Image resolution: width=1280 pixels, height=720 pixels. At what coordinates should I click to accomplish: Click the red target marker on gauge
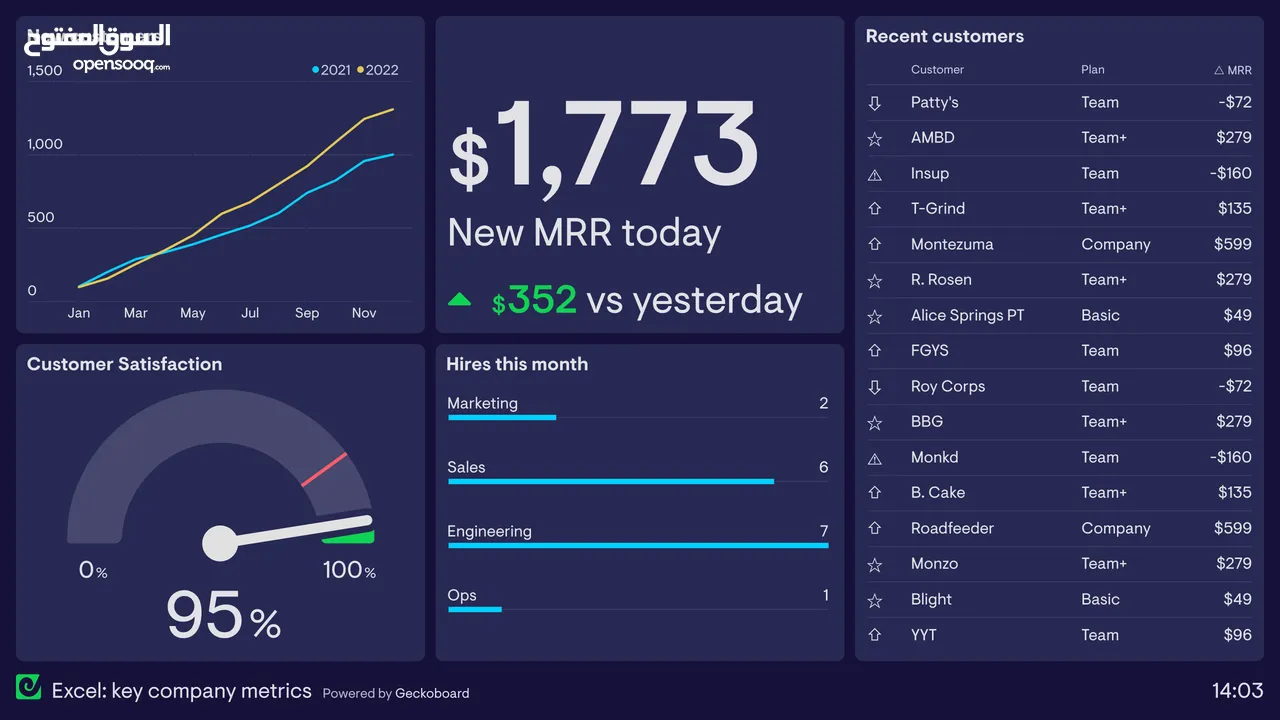324,469
